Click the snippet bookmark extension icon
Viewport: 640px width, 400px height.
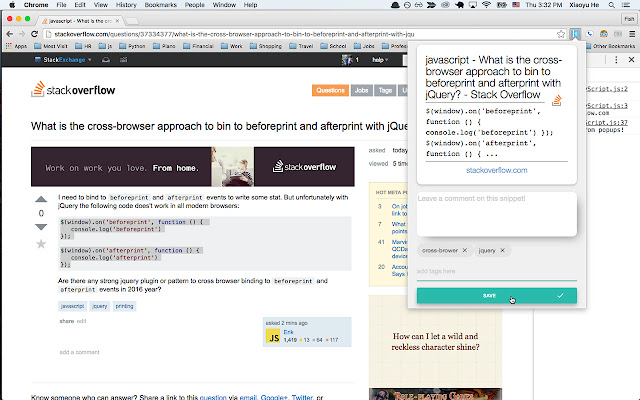pos(575,34)
